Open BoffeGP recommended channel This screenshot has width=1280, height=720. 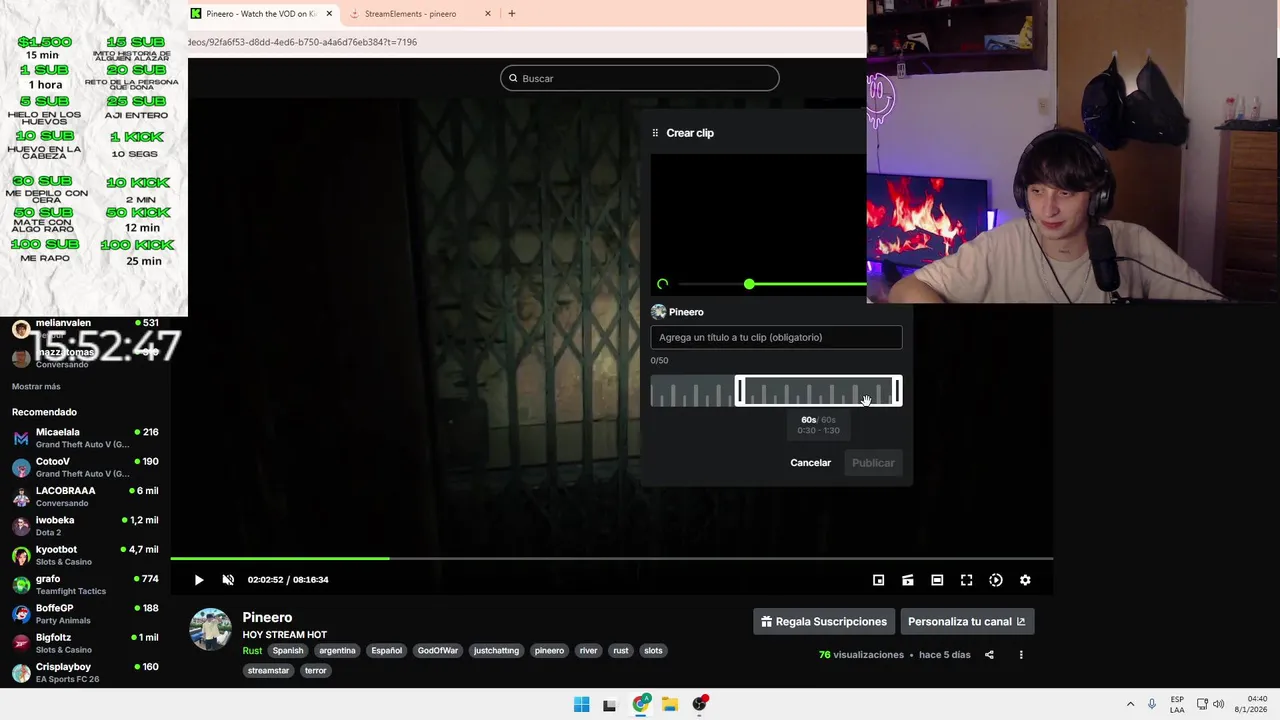coord(85,614)
